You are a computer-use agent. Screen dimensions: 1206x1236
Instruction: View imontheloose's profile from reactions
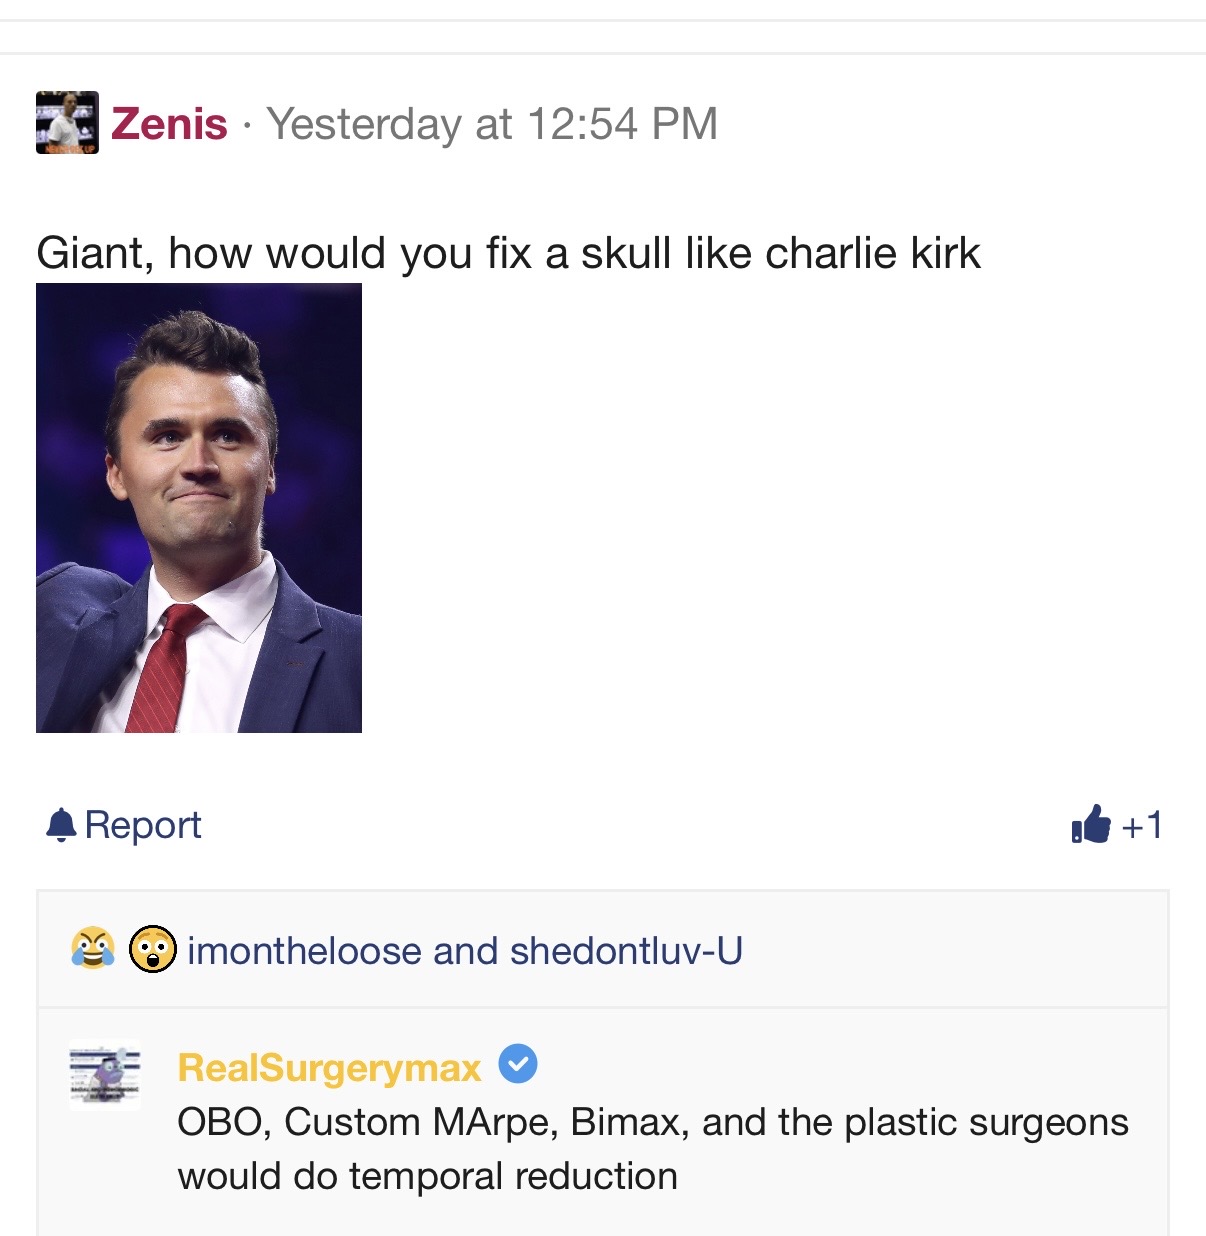304,951
